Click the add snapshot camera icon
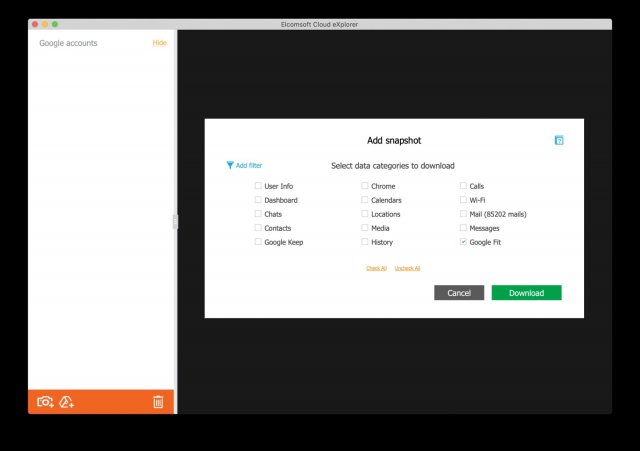 click(45, 401)
